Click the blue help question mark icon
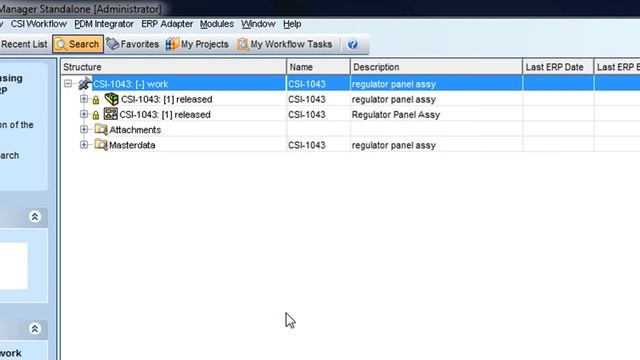This screenshot has height=360, width=640. tap(353, 44)
